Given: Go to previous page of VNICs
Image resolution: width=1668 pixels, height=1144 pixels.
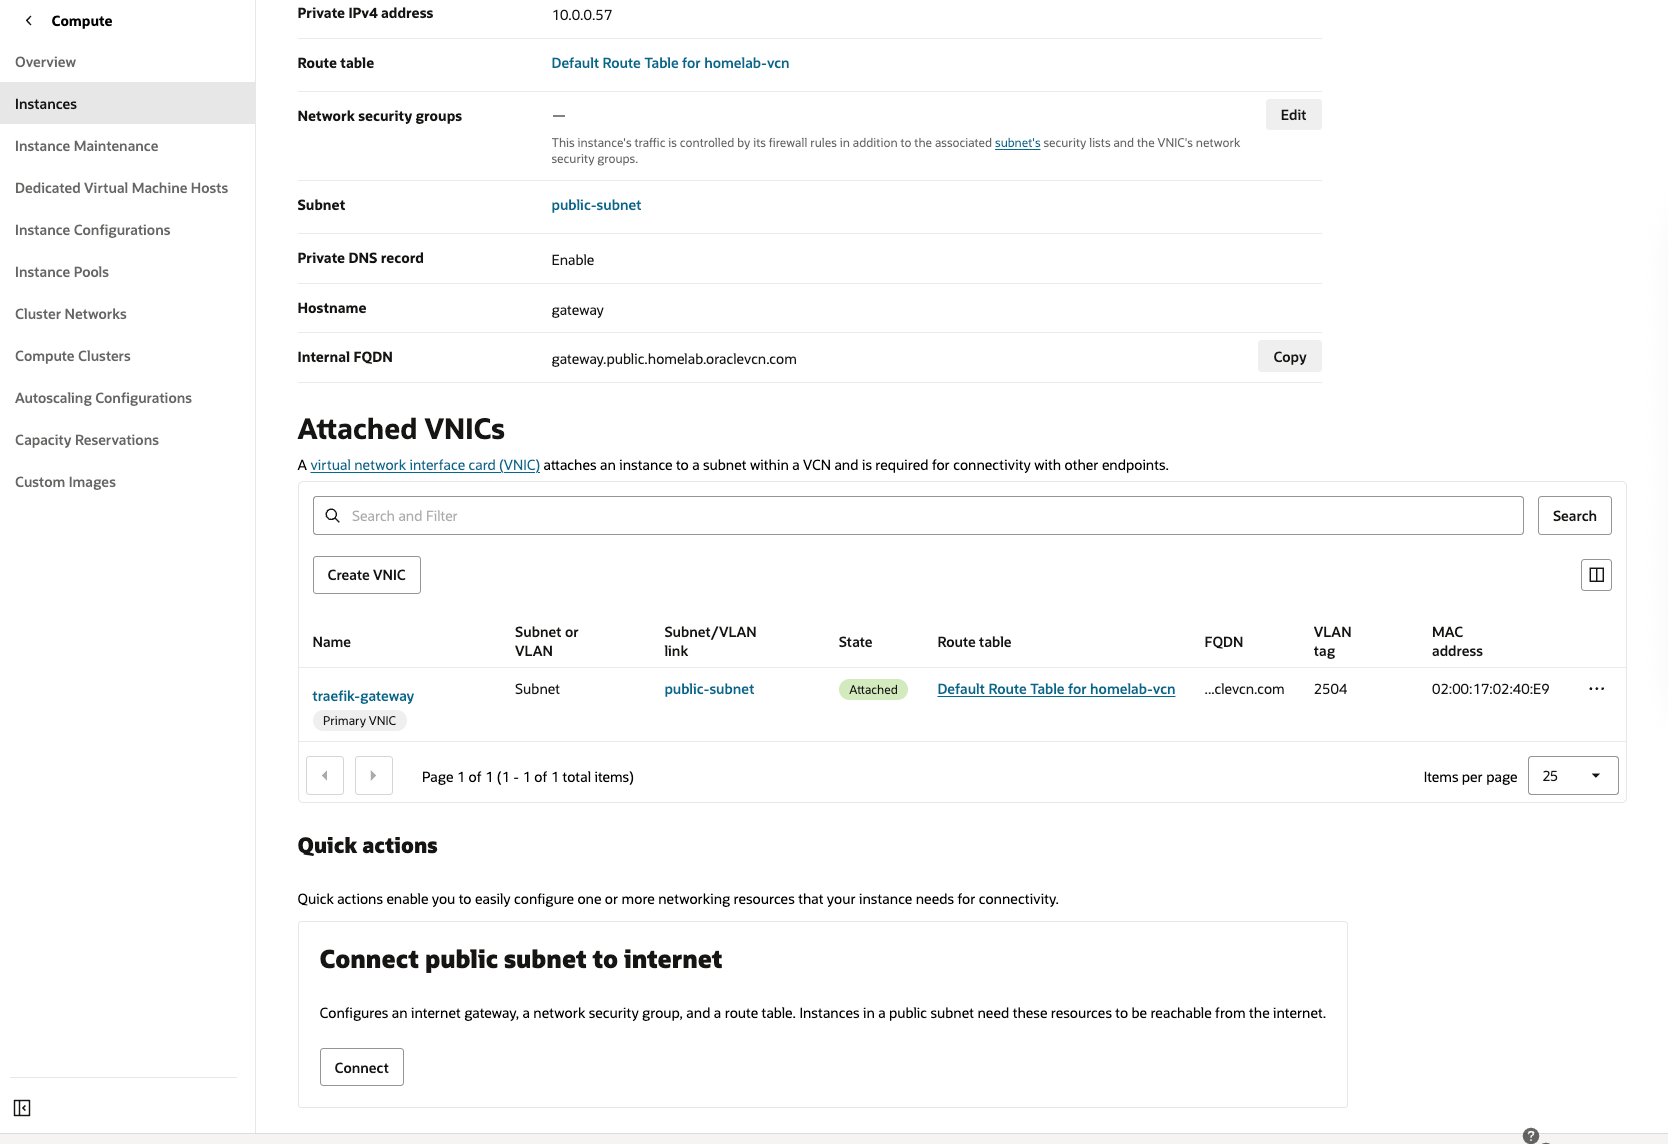Looking at the screenshot, I should [325, 776].
